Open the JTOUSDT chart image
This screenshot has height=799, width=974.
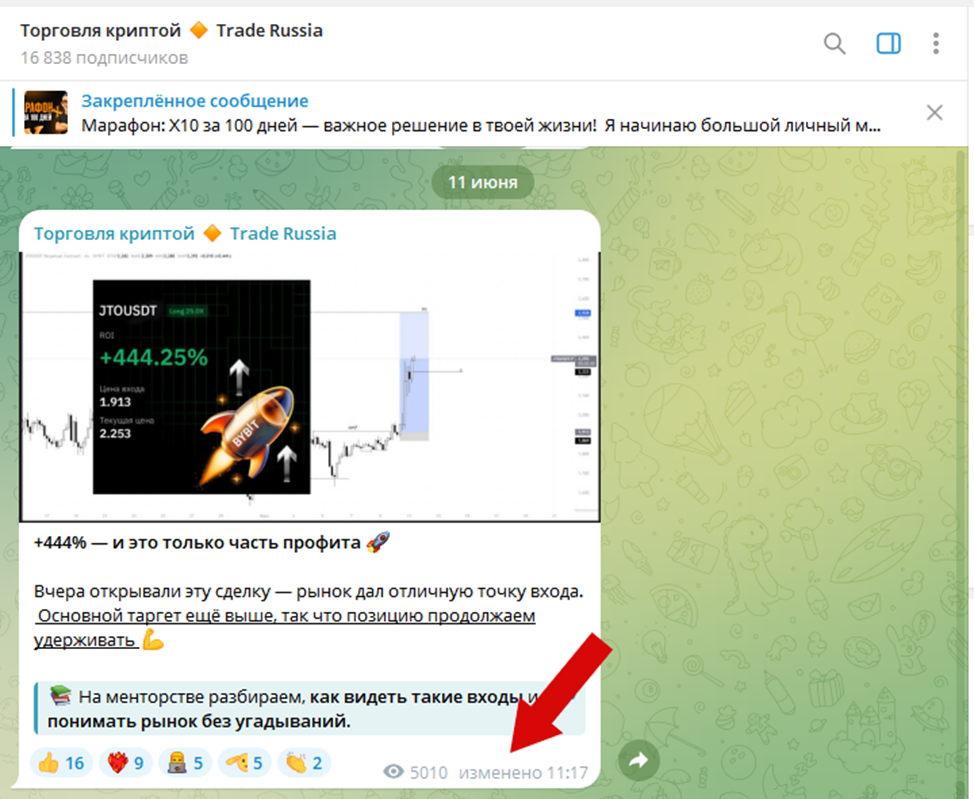[x=310, y=386]
